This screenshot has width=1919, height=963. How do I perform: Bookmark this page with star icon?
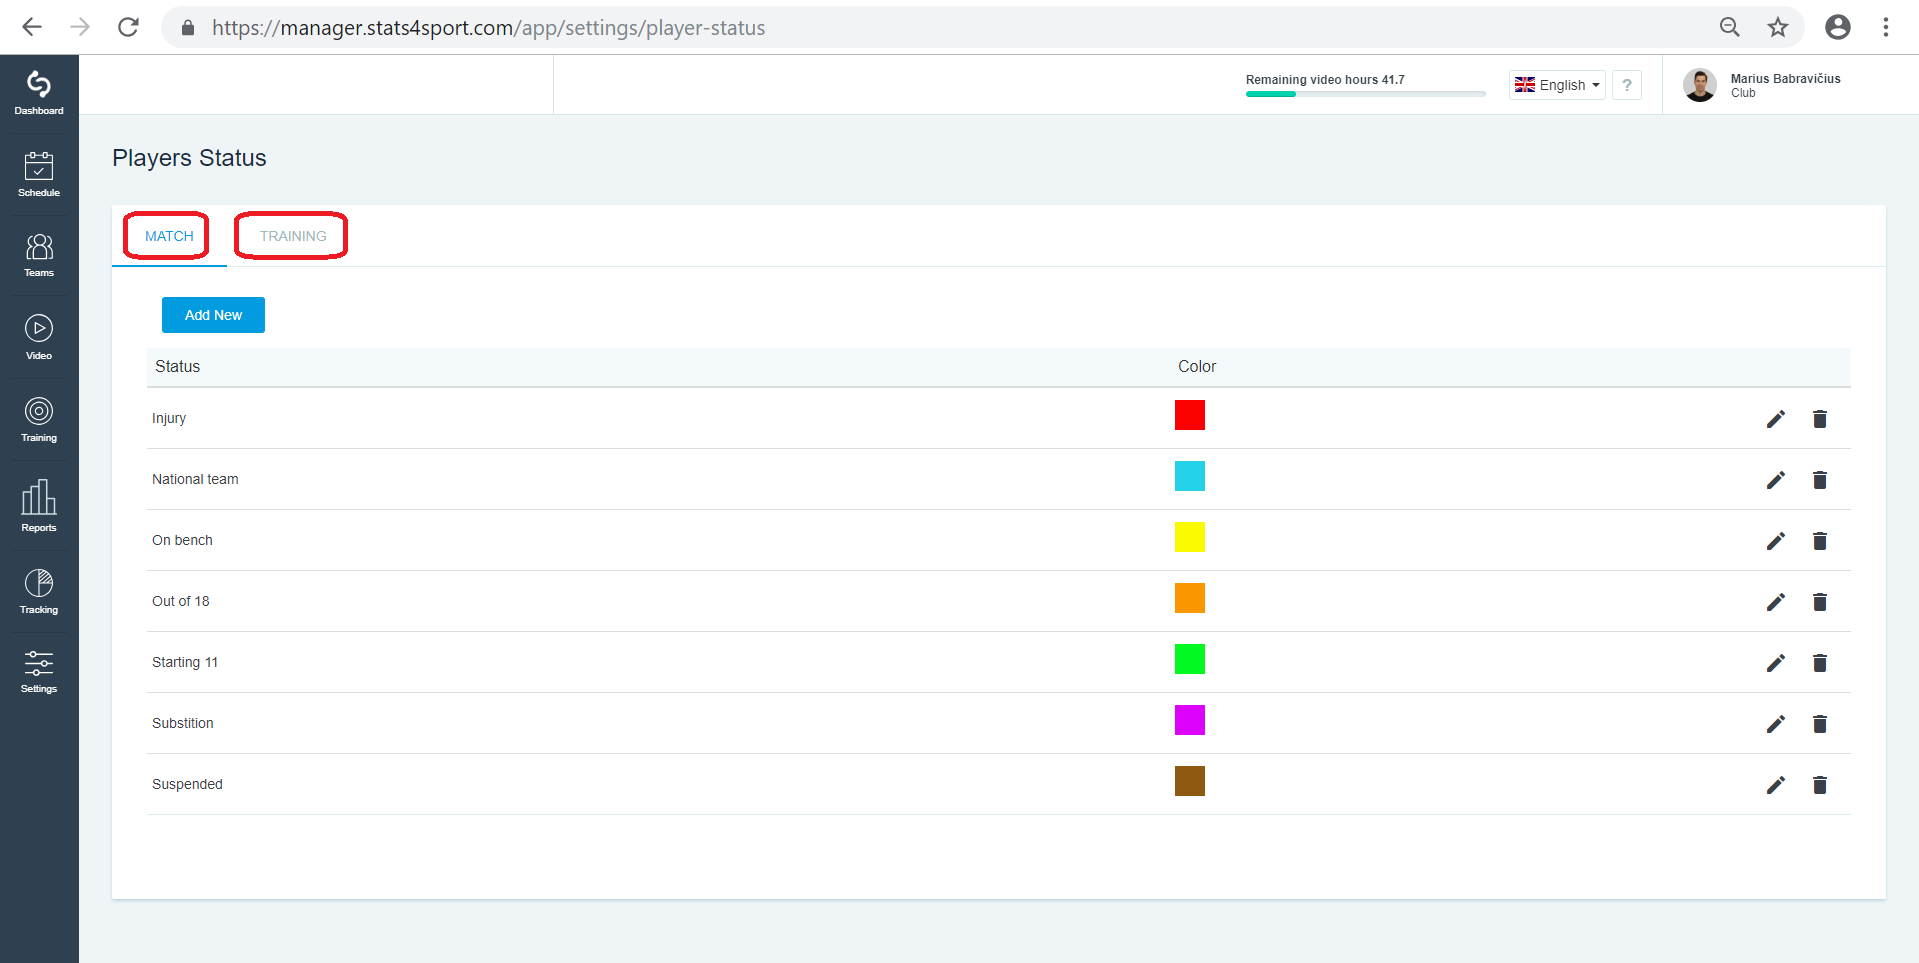point(1777,28)
